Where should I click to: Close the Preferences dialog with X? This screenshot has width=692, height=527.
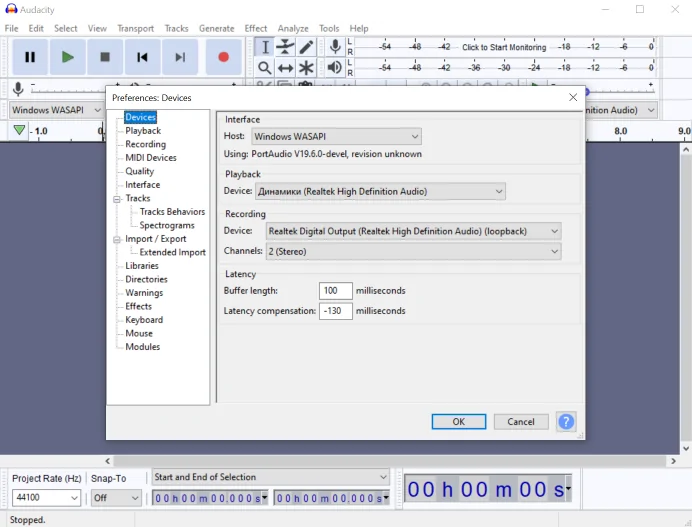(573, 97)
